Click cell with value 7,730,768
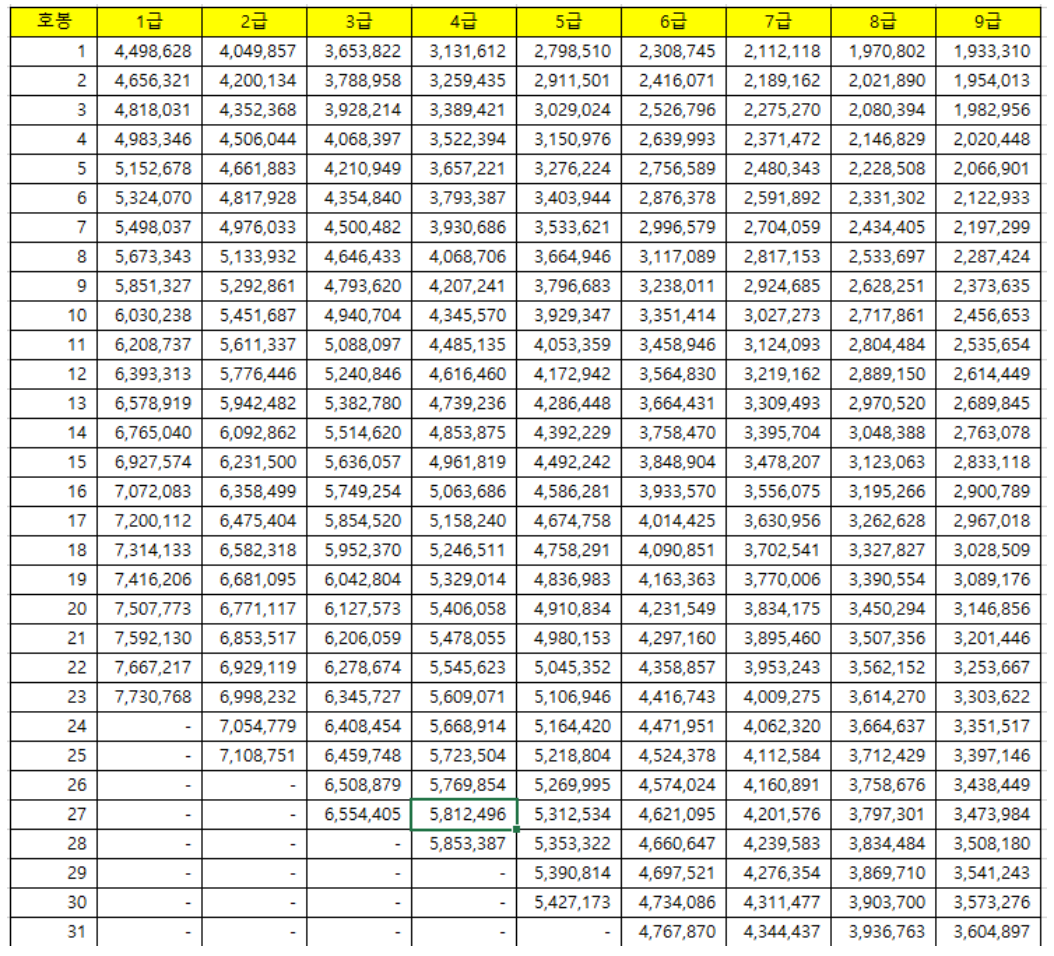The height and width of the screenshot is (956, 1054). point(149,697)
